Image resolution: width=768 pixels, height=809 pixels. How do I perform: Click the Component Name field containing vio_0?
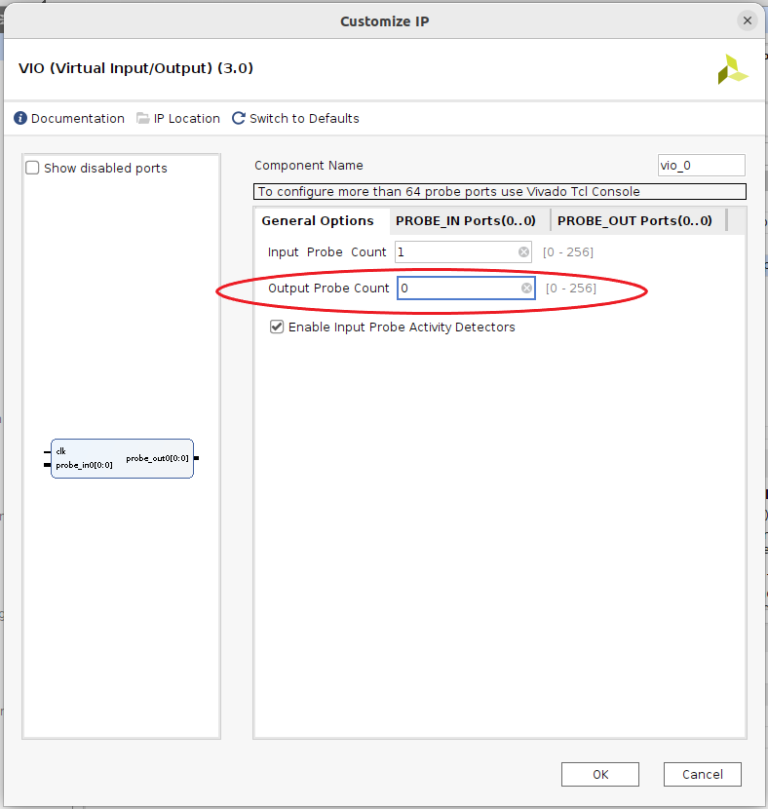coord(700,166)
